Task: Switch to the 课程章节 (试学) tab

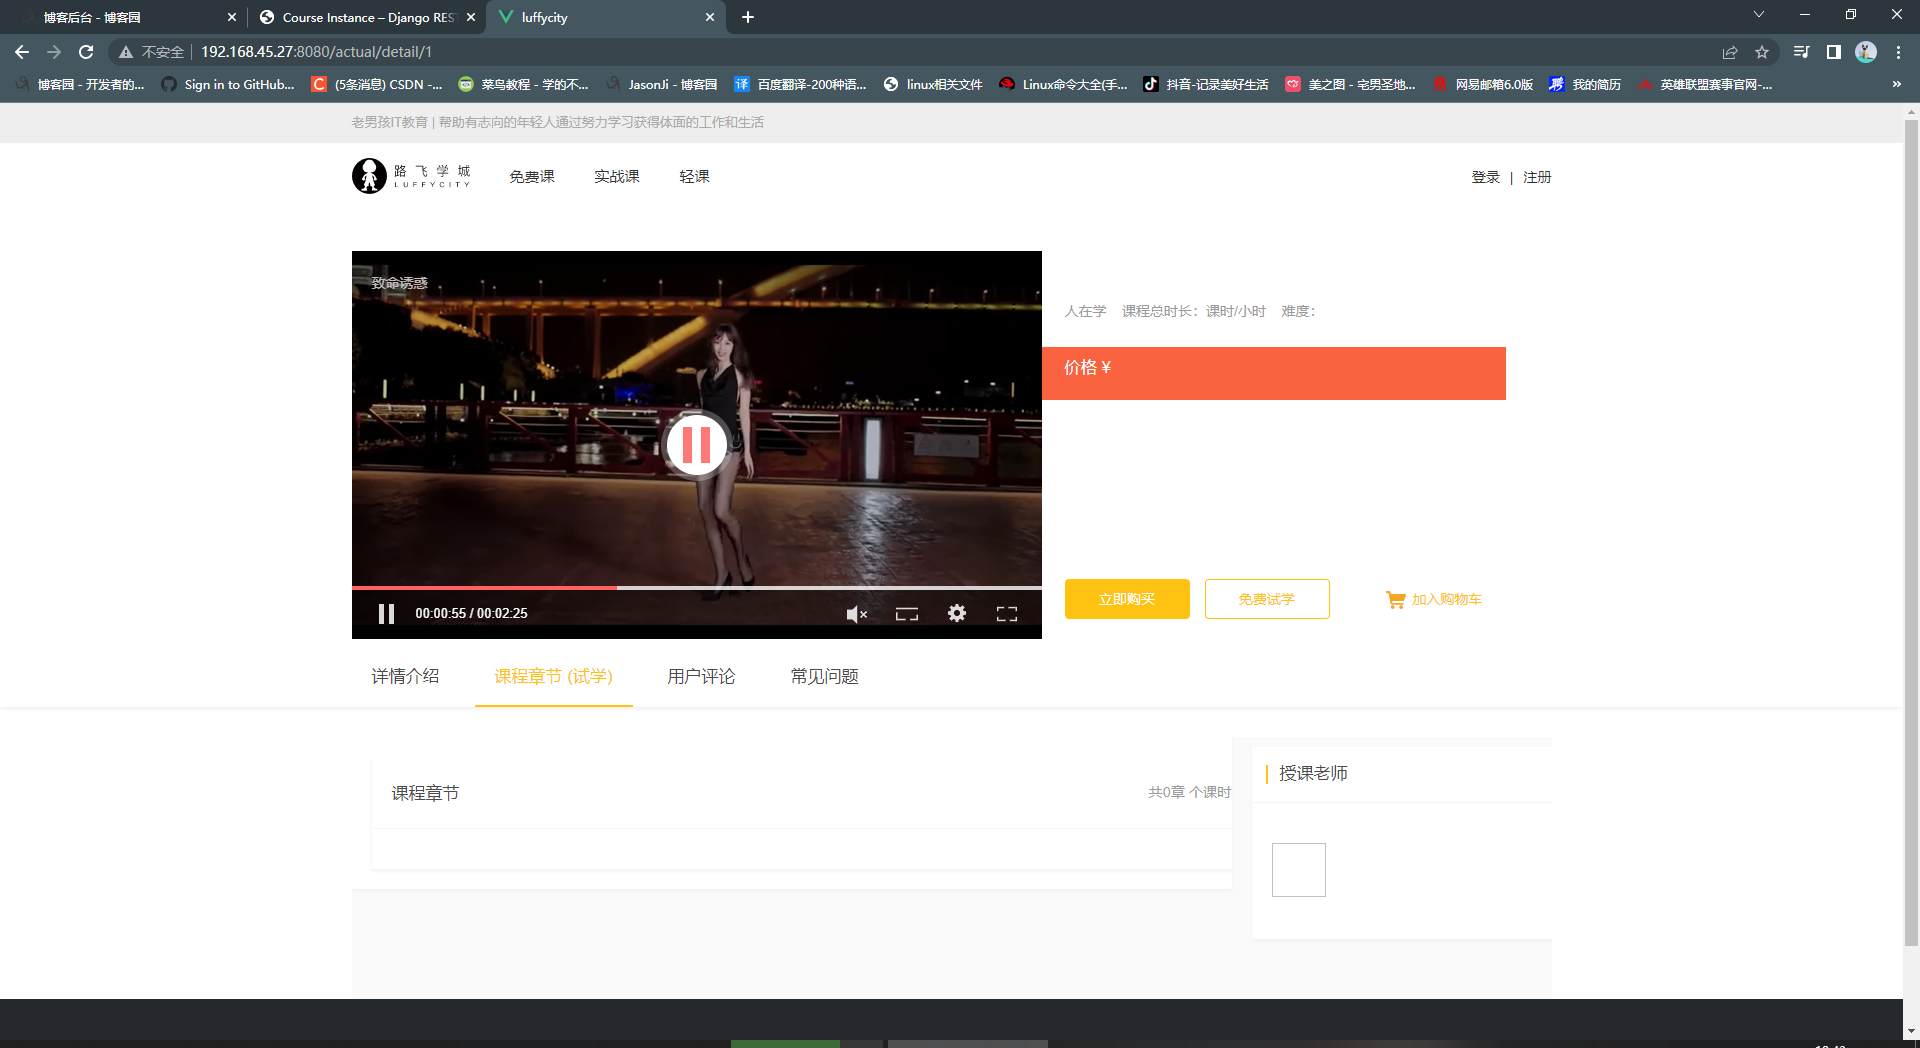Action: (553, 677)
